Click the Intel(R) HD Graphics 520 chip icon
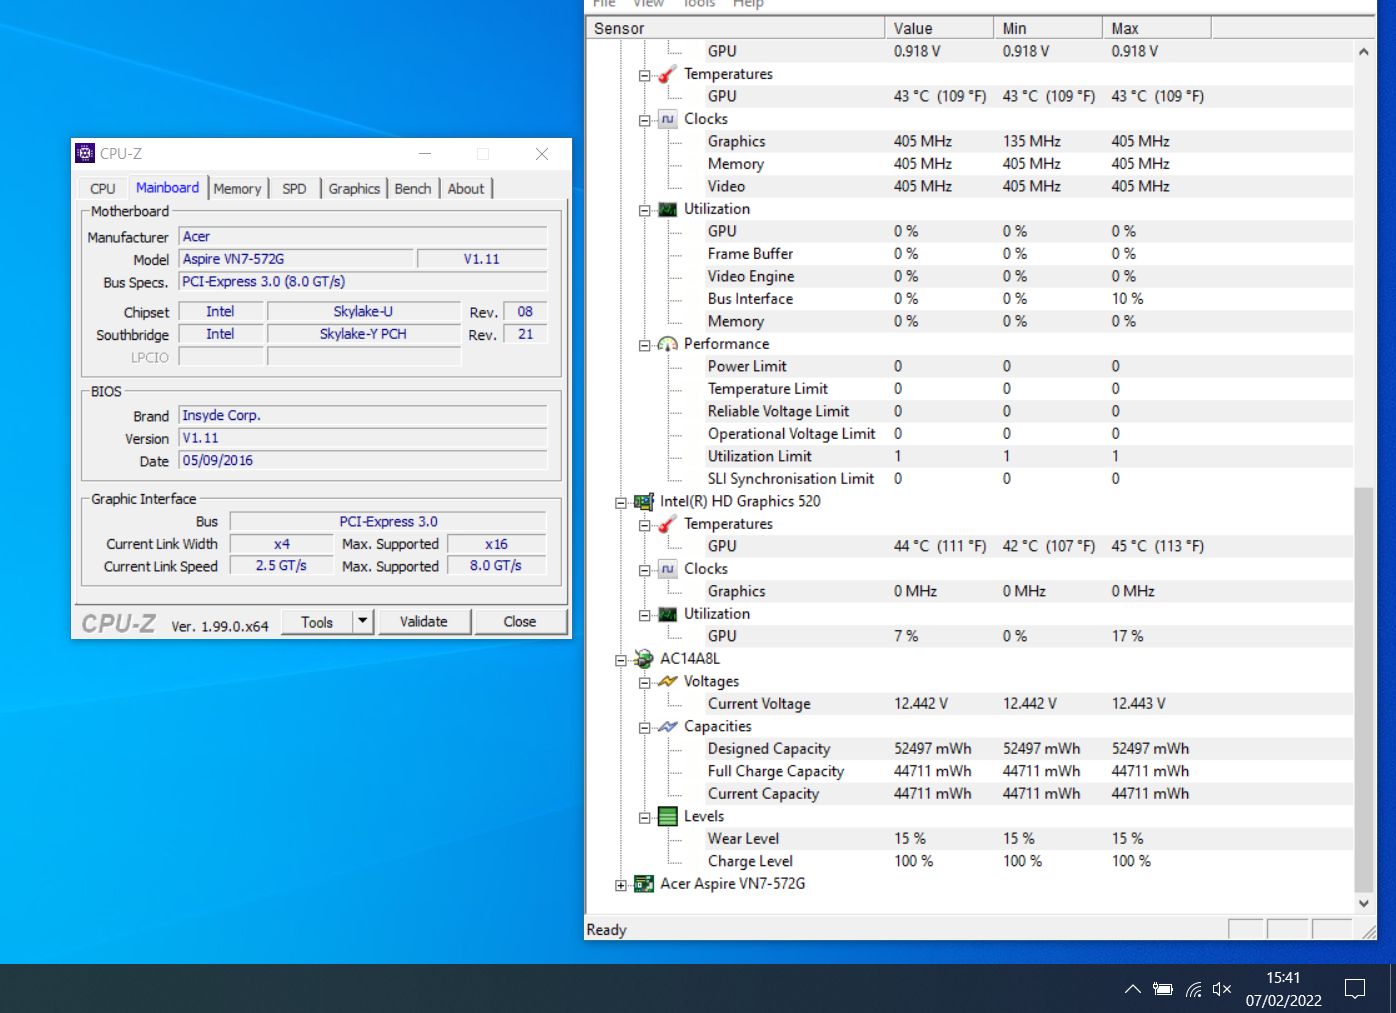The width and height of the screenshot is (1396, 1013). 644,502
